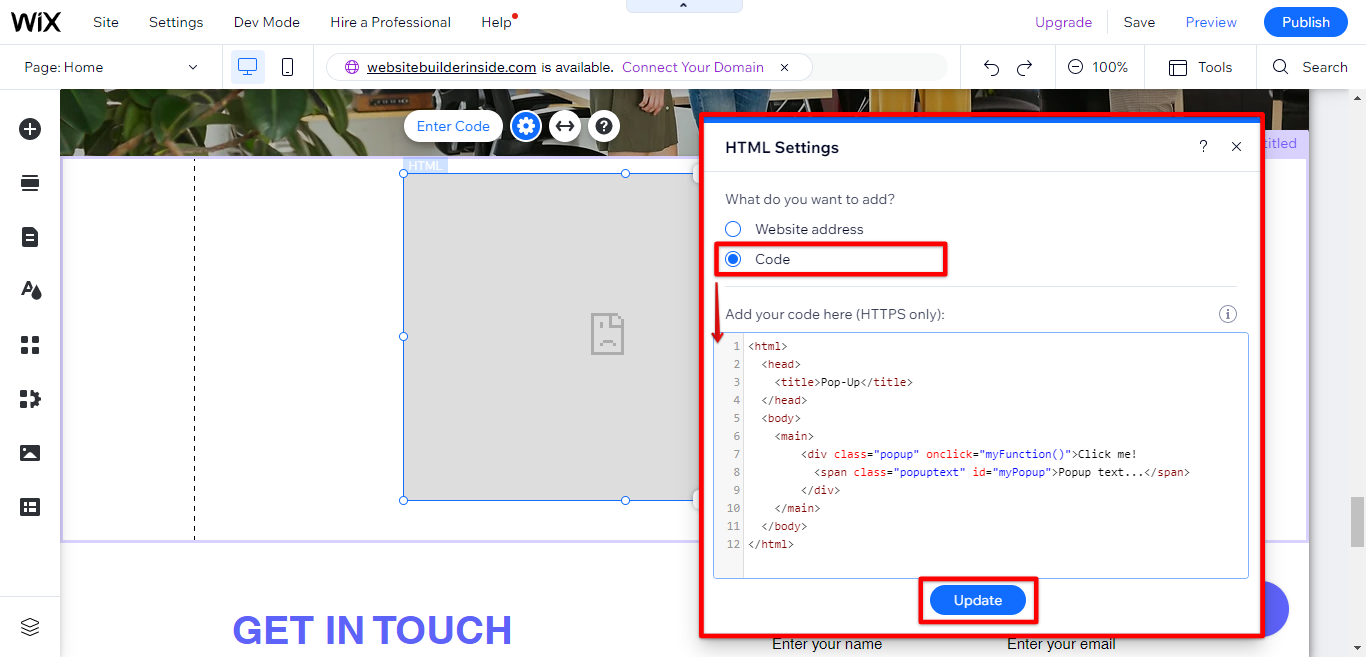1366x657 pixels.
Task: Click the stretch icon on the element toolbar
Action: click(565, 125)
